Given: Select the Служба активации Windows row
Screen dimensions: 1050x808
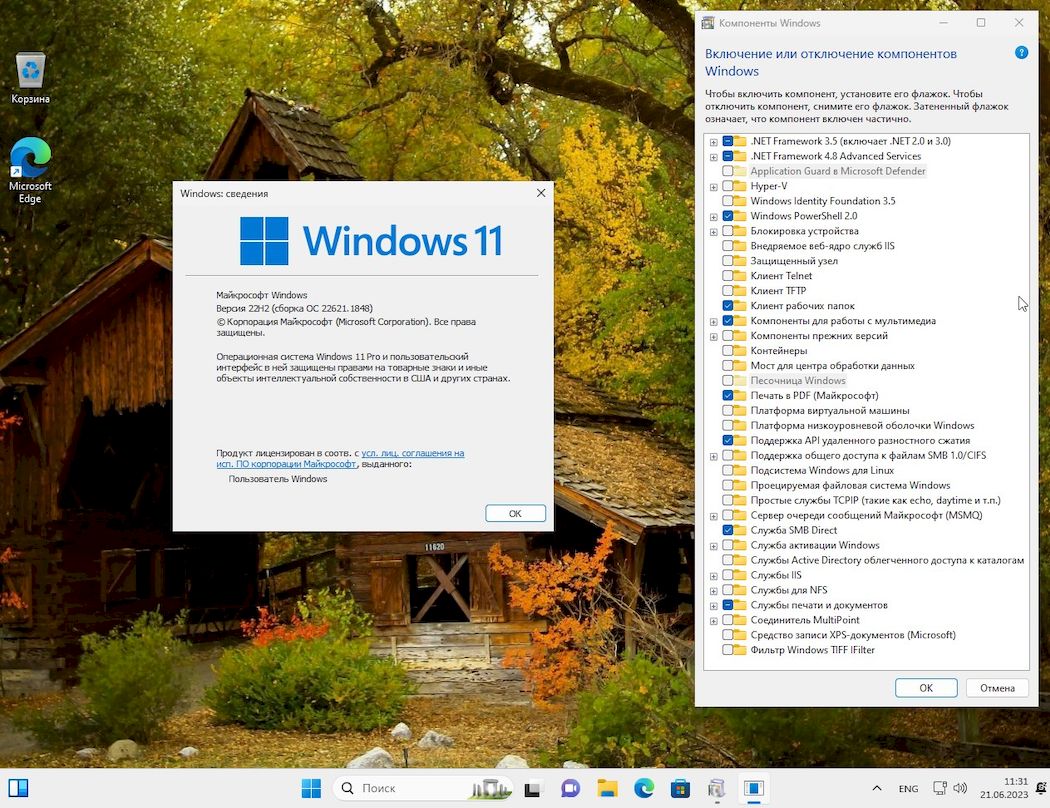Looking at the screenshot, I should tap(814, 545).
